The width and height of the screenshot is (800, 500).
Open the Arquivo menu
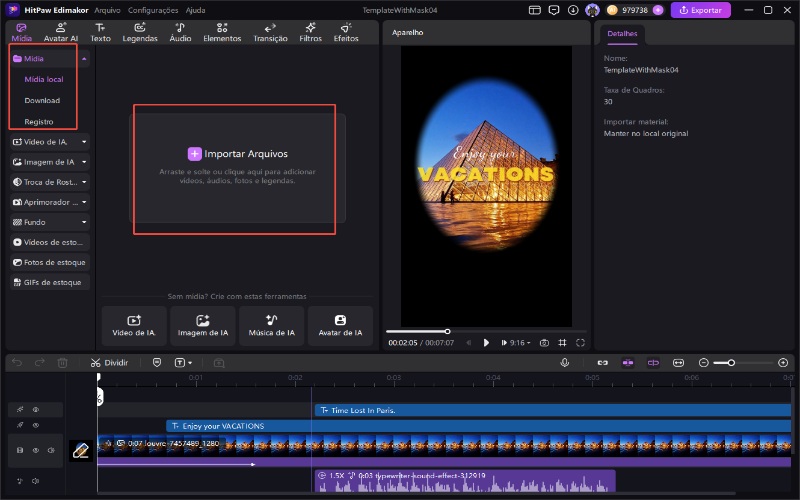click(107, 10)
